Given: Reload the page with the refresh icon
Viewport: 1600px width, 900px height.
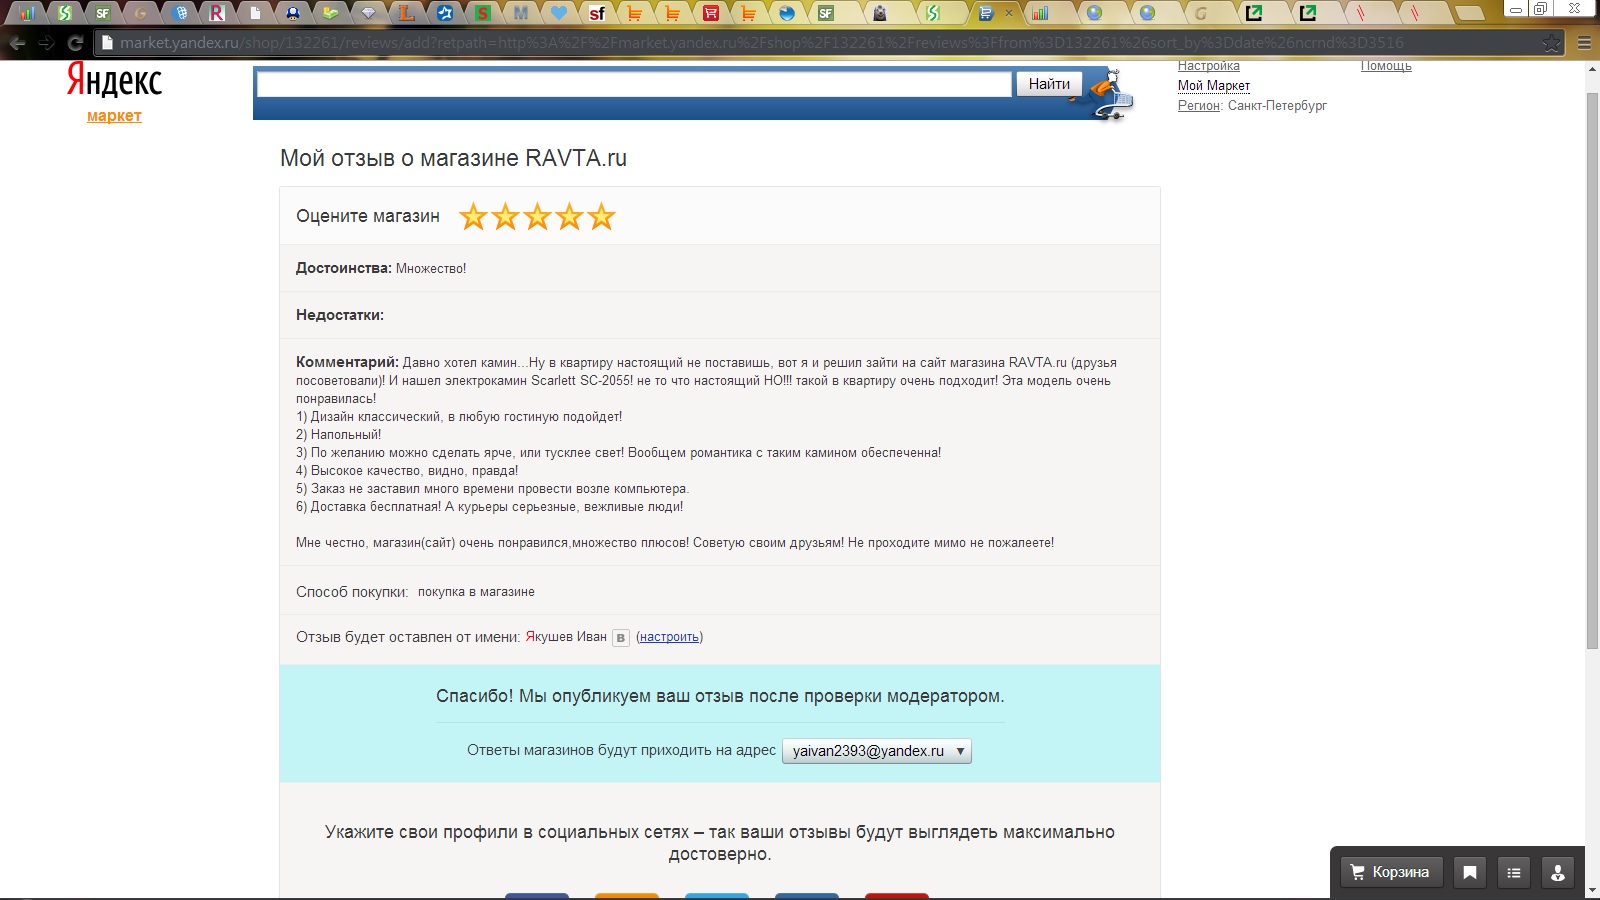Looking at the screenshot, I should pyautogui.click(x=75, y=43).
